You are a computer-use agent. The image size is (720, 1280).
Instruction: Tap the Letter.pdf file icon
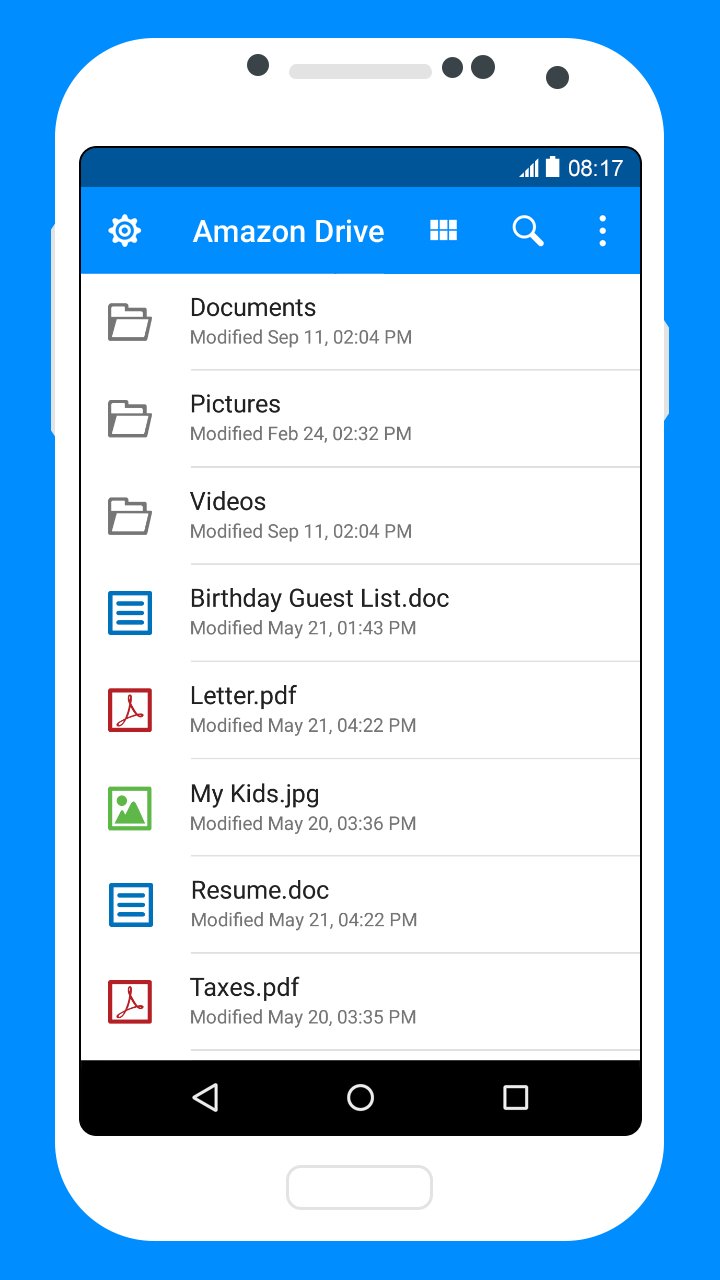pos(130,710)
